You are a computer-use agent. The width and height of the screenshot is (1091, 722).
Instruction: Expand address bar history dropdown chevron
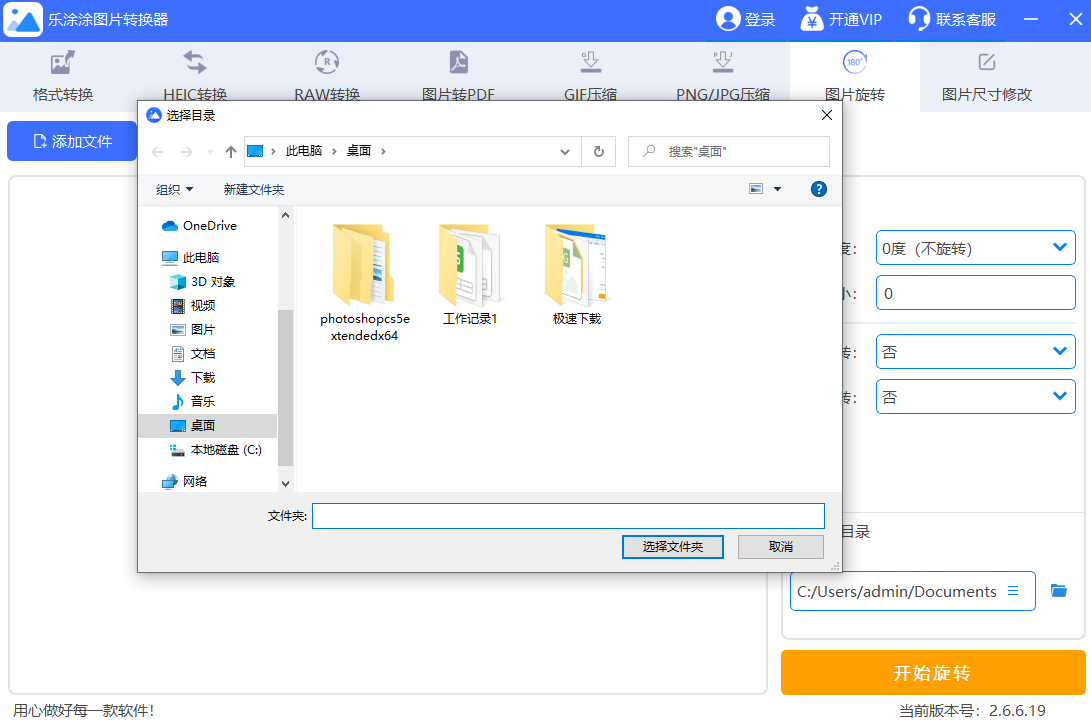pyautogui.click(x=565, y=151)
